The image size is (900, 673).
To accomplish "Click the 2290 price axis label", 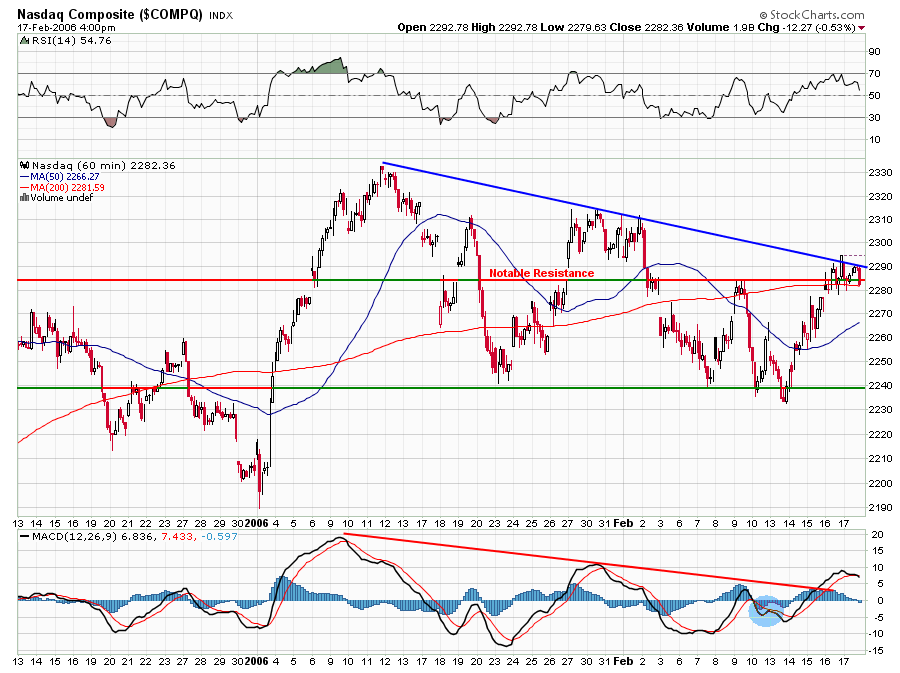I will (x=880, y=267).
